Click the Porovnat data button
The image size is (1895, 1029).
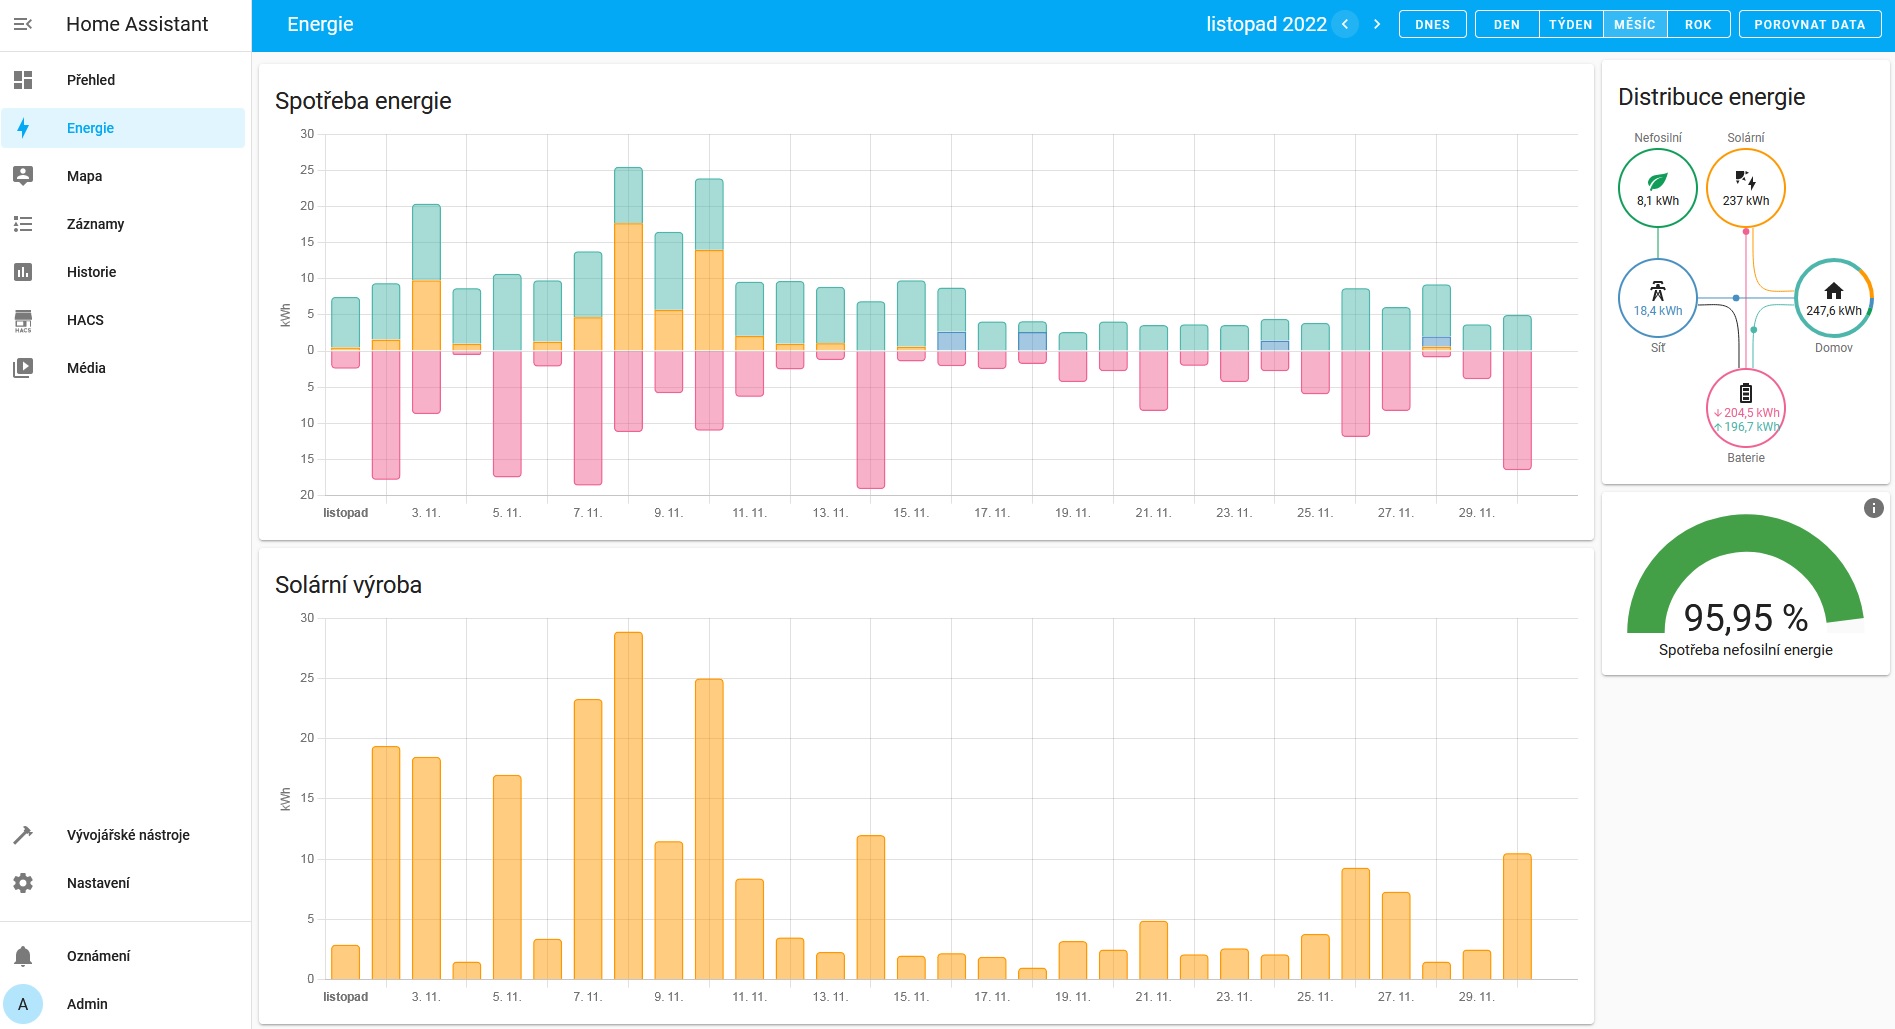[x=1809, y=24]
